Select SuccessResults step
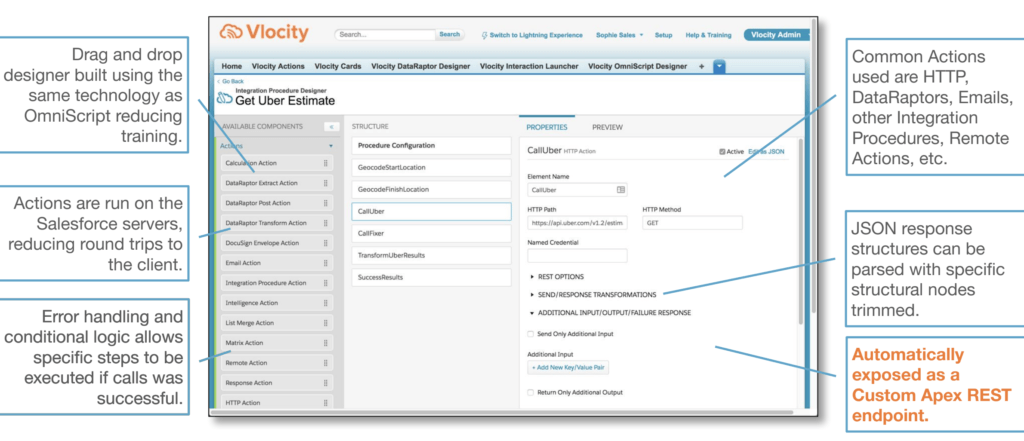Image resolution: width=1024 pixels, height=441 pixels. pos(431,277)
